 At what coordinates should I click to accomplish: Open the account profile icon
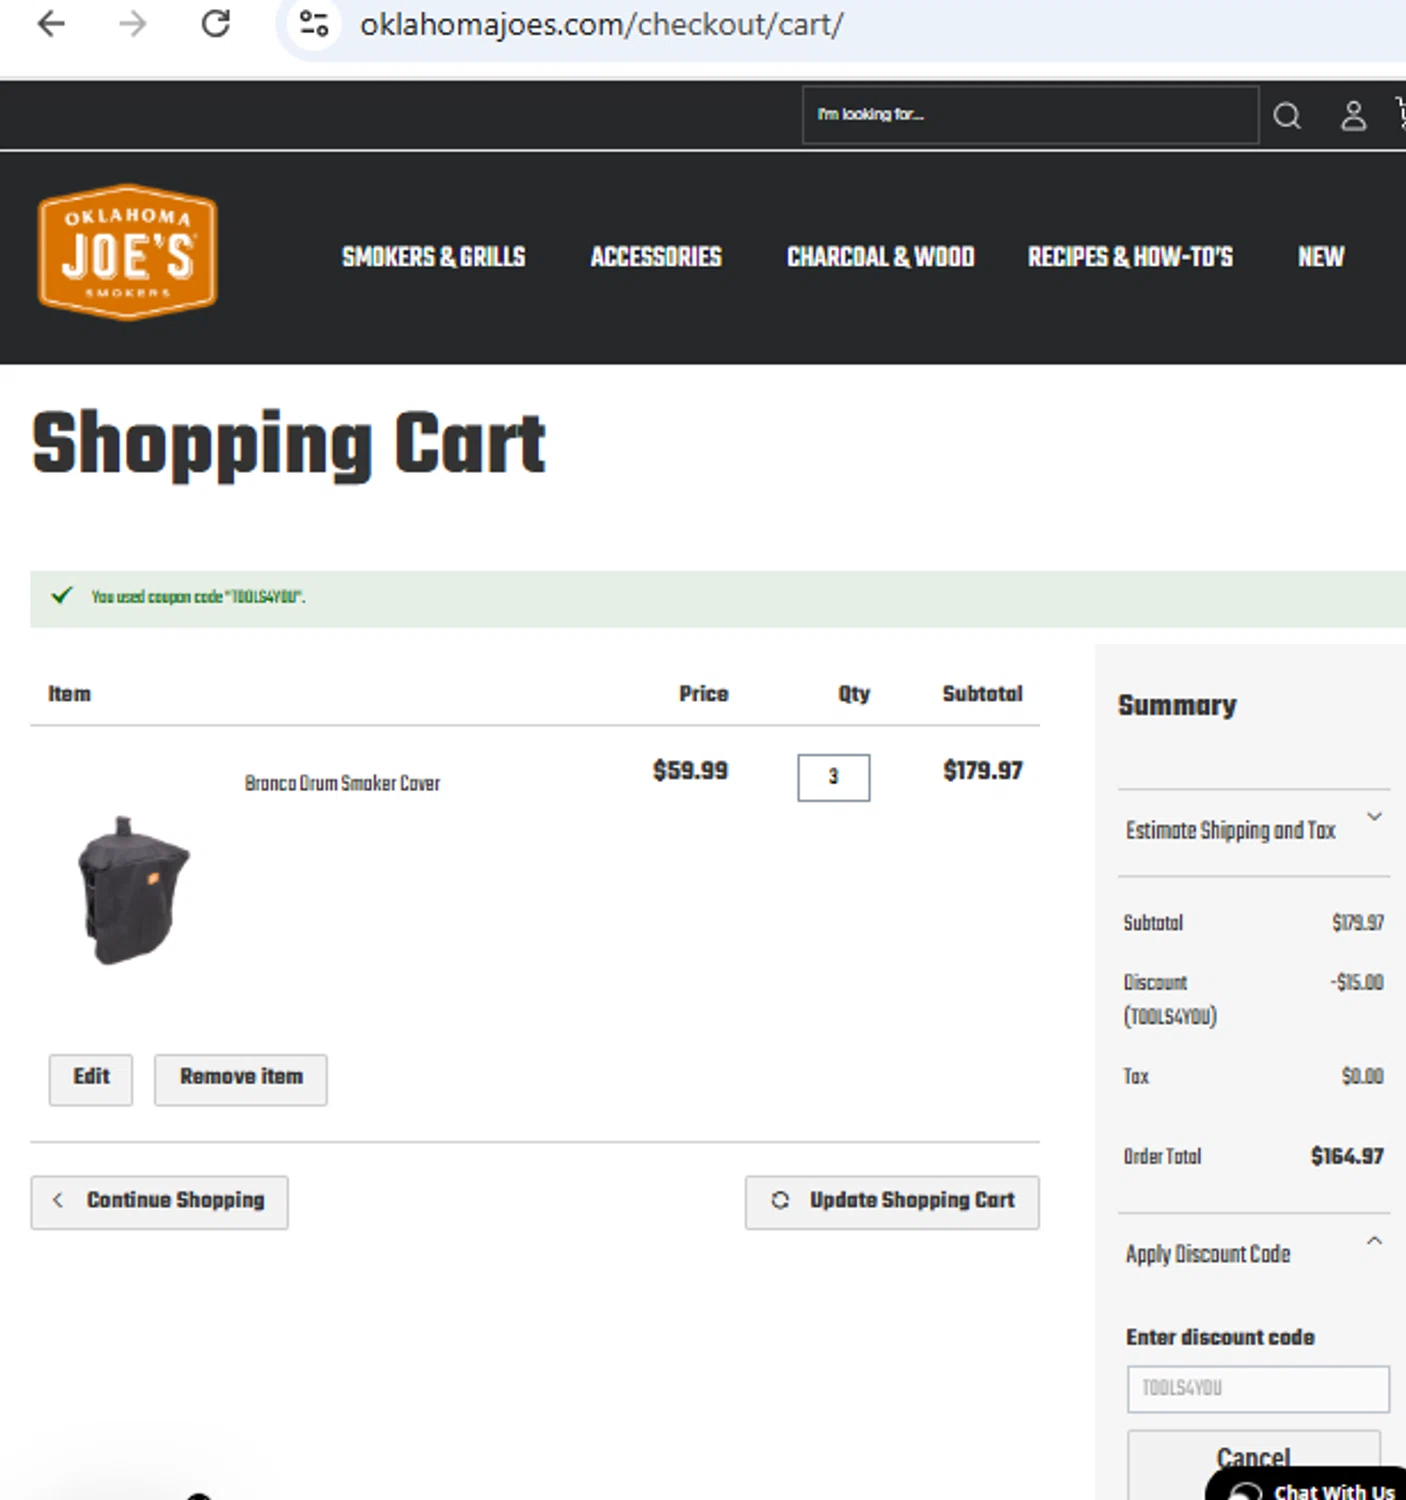[1353, 116]
